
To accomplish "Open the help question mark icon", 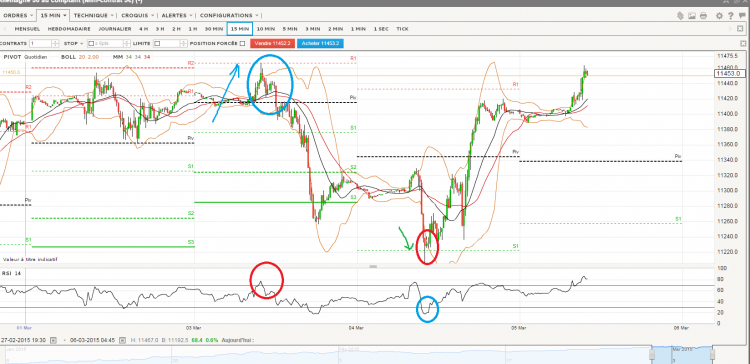I will tap(730, 16).
